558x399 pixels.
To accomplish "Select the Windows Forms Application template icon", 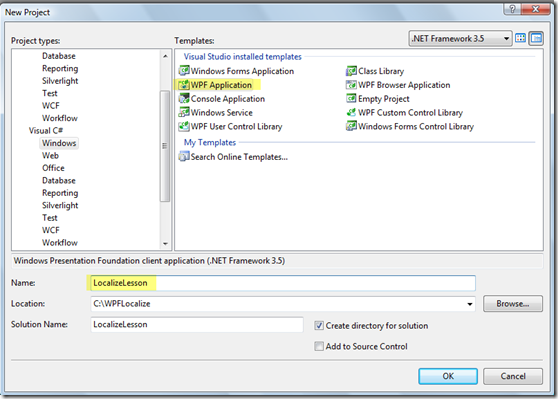I will tap(184, 71).
